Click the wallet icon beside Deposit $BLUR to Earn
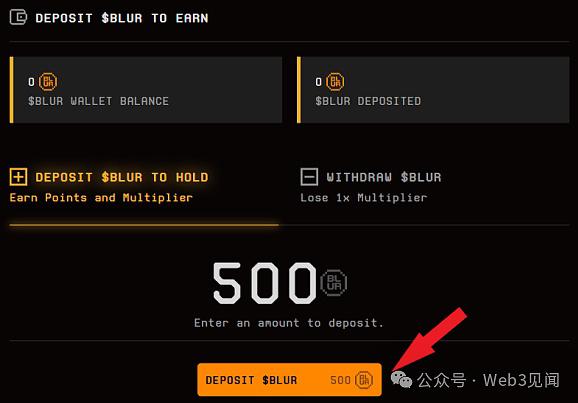This screenshot has width=578, height=403. 18,17
